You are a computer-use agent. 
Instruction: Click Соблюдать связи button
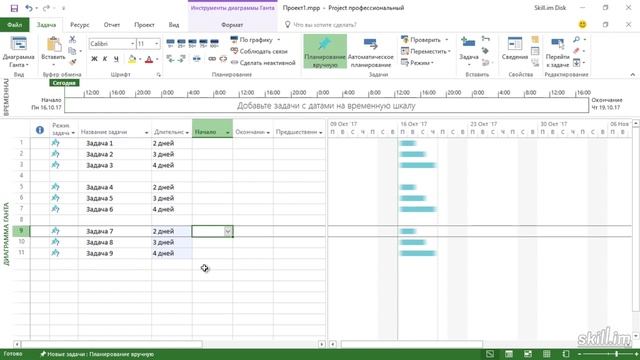pos(259,51)
